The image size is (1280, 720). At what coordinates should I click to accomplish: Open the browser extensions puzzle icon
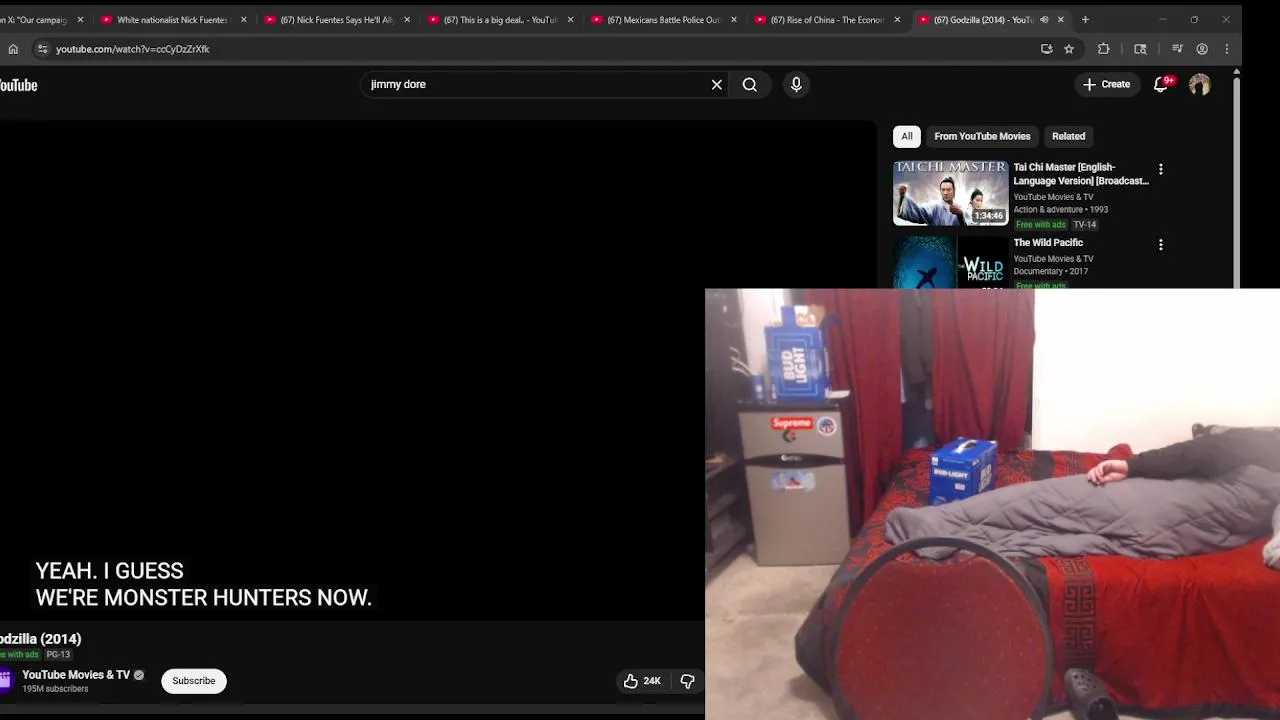tap(1104, 49)
